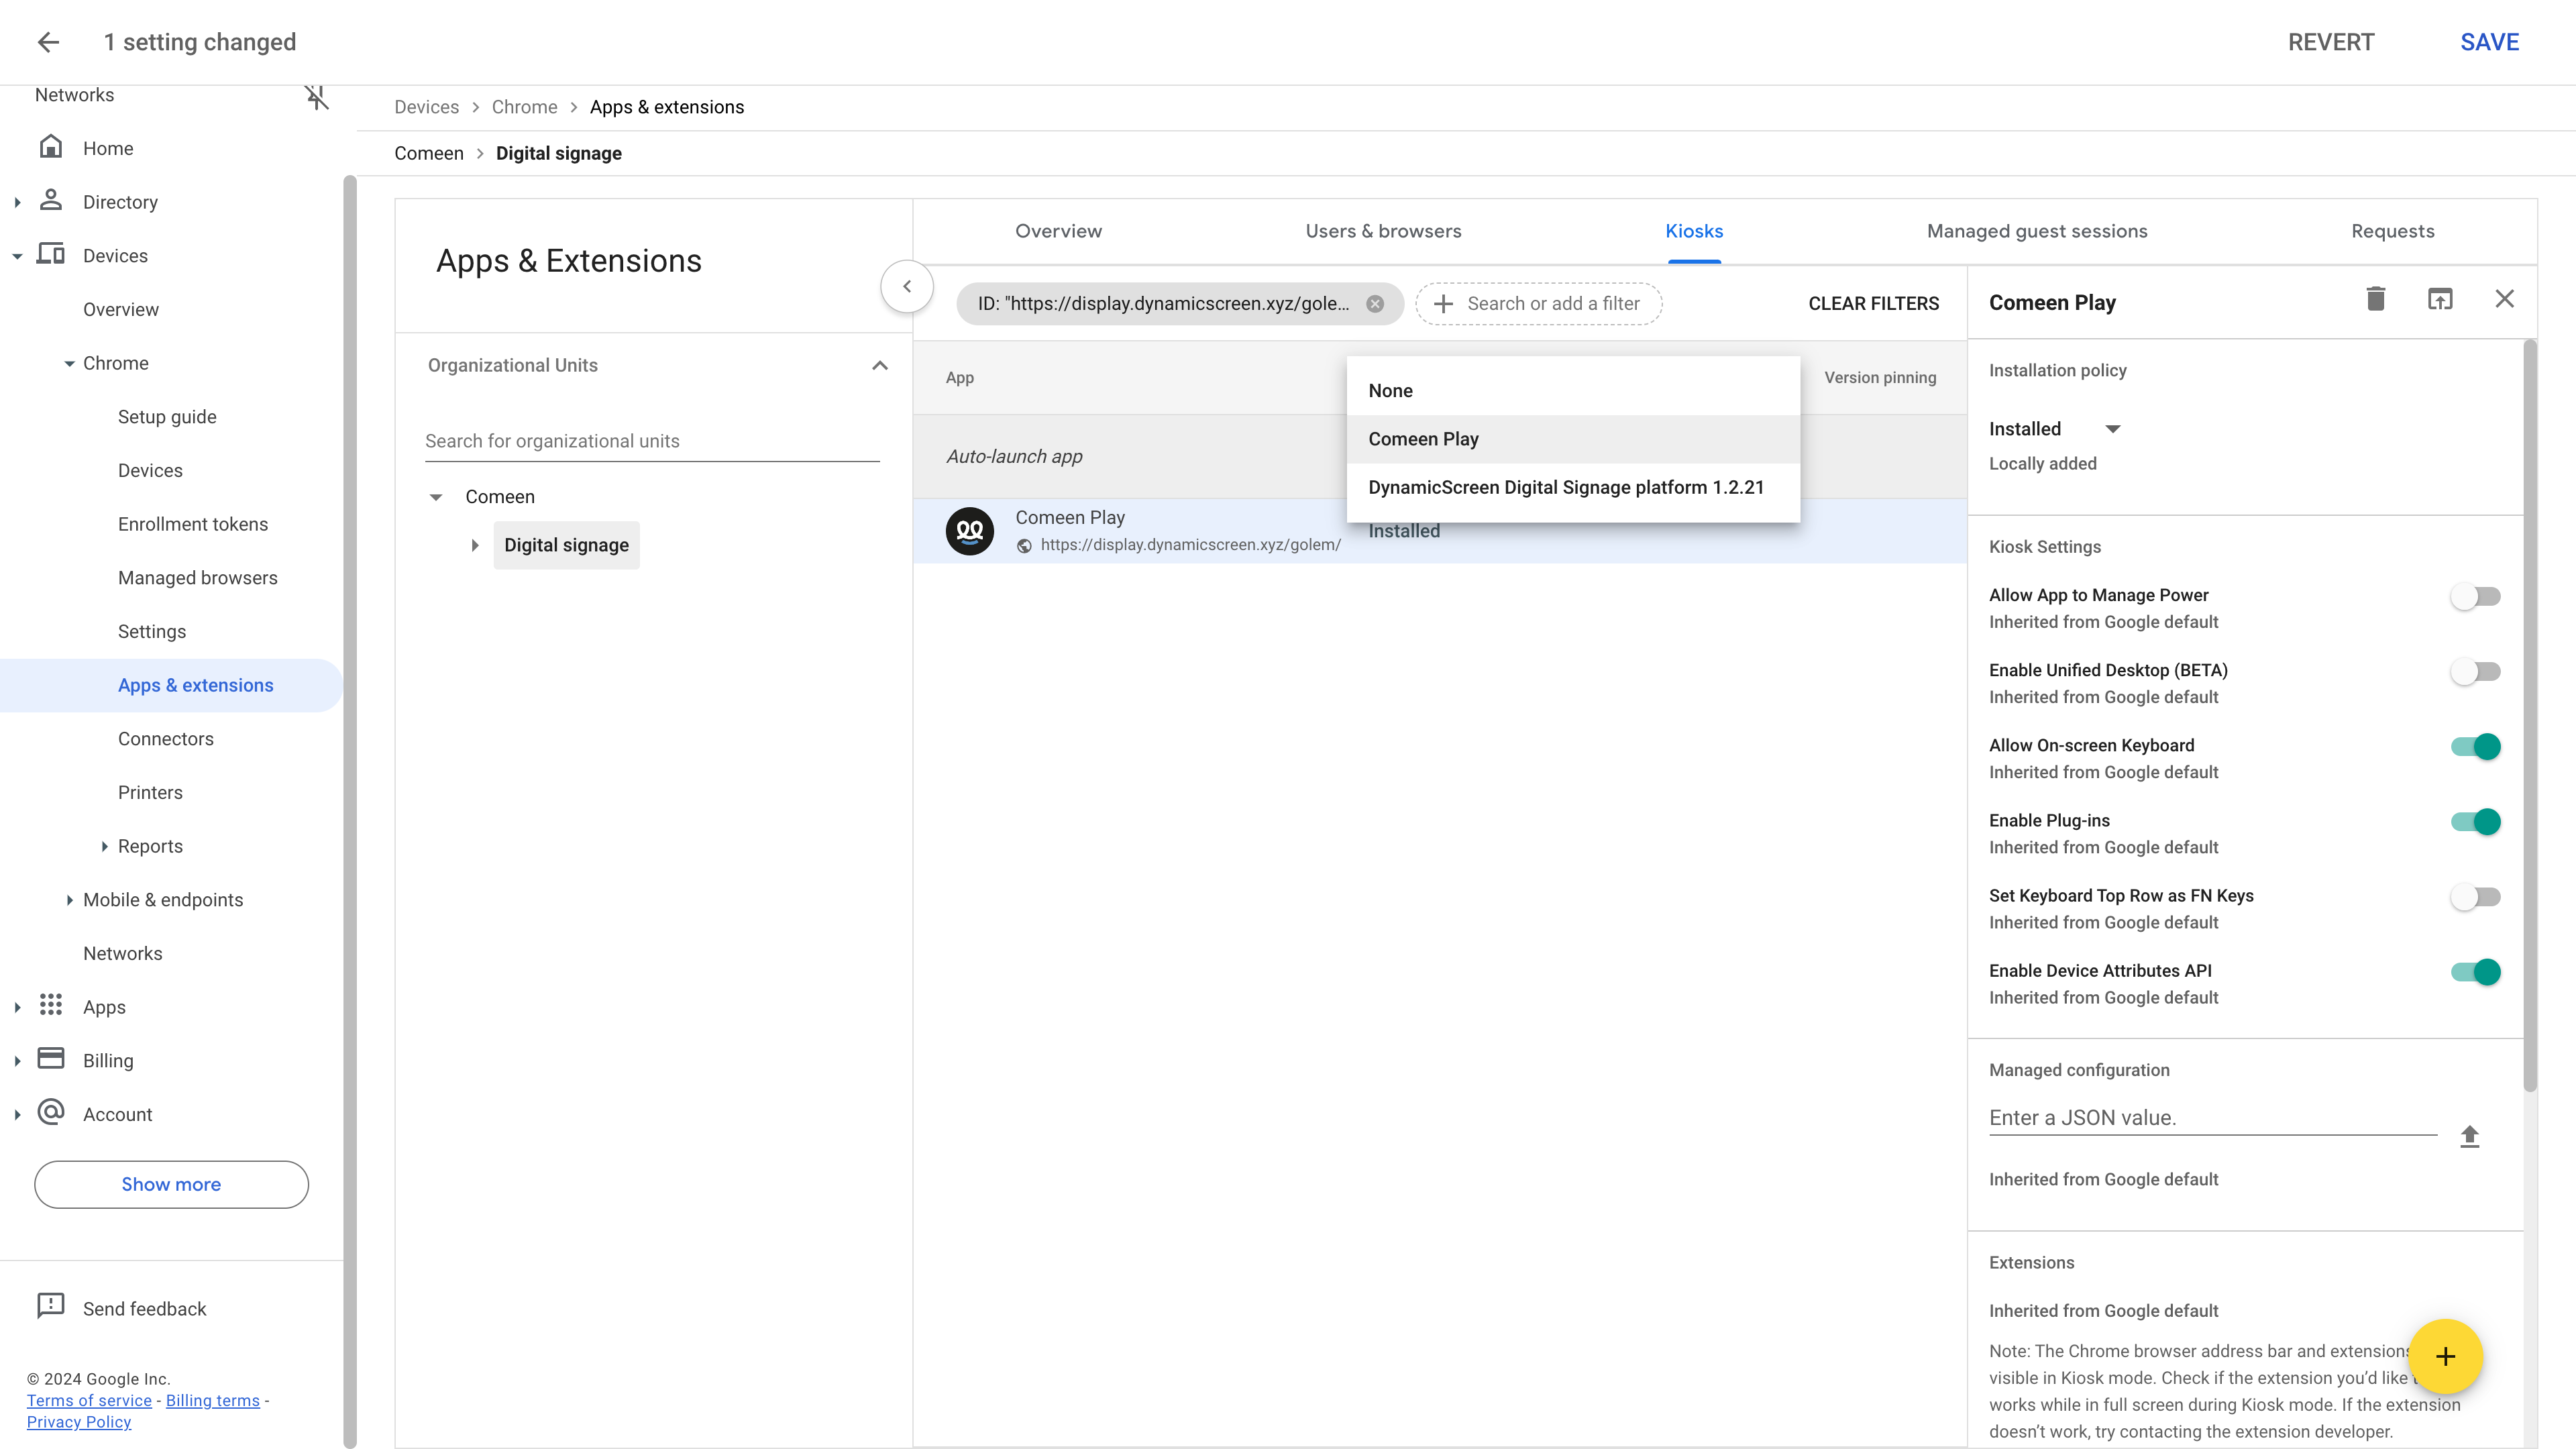Click the details panel vertical scrollbar
Screen dimensions: 2576x1449
[2530, 716]
